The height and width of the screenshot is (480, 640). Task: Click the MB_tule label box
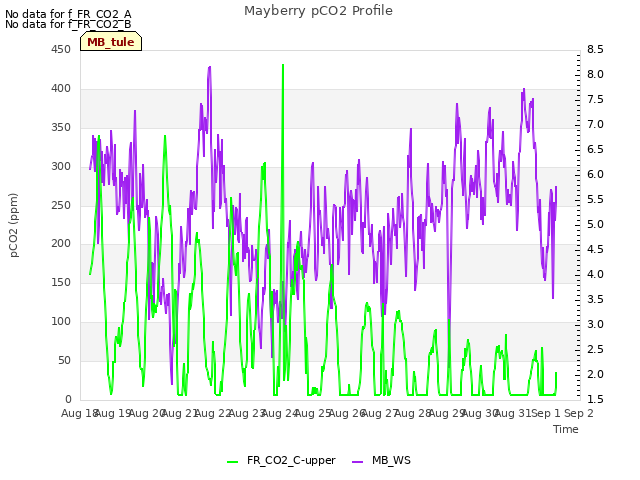pyautogui.click(x=111, y=42)
